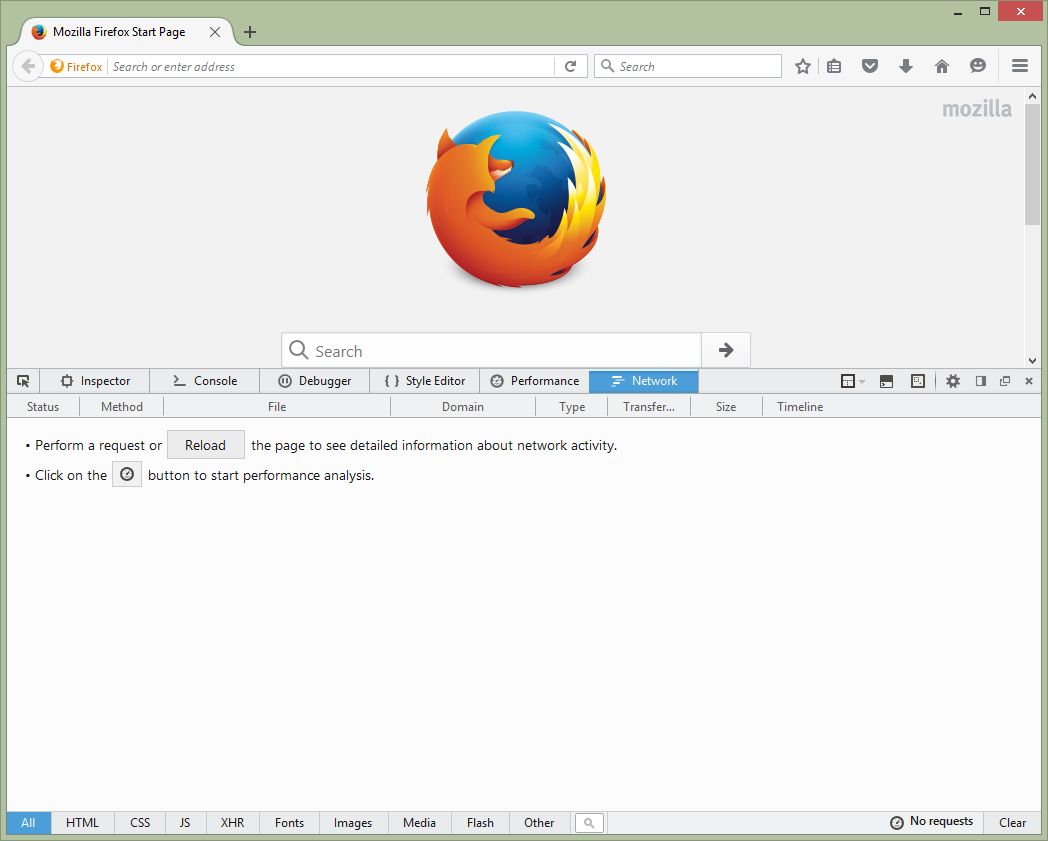Toggle the split console icon
This screenshot has width=1048, height=841.
[x=886, y=381]
